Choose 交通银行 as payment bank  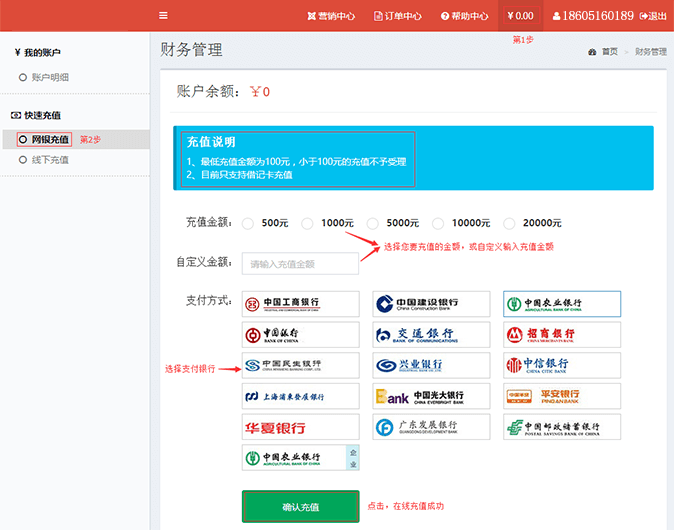click(431, 335)
